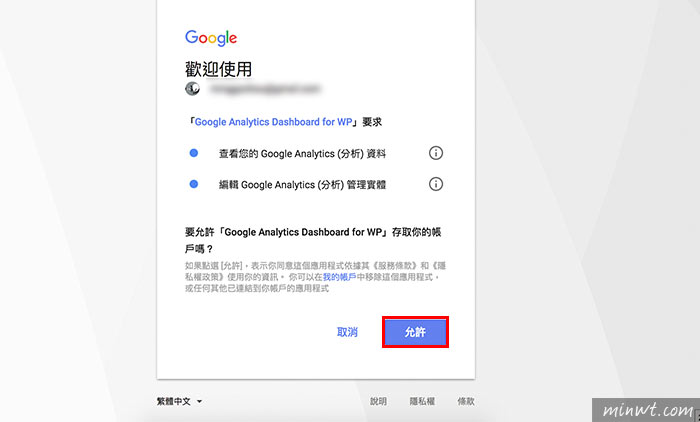
Task: Open the 隱私權 privacy link
Action: click(x=422, y=401)
